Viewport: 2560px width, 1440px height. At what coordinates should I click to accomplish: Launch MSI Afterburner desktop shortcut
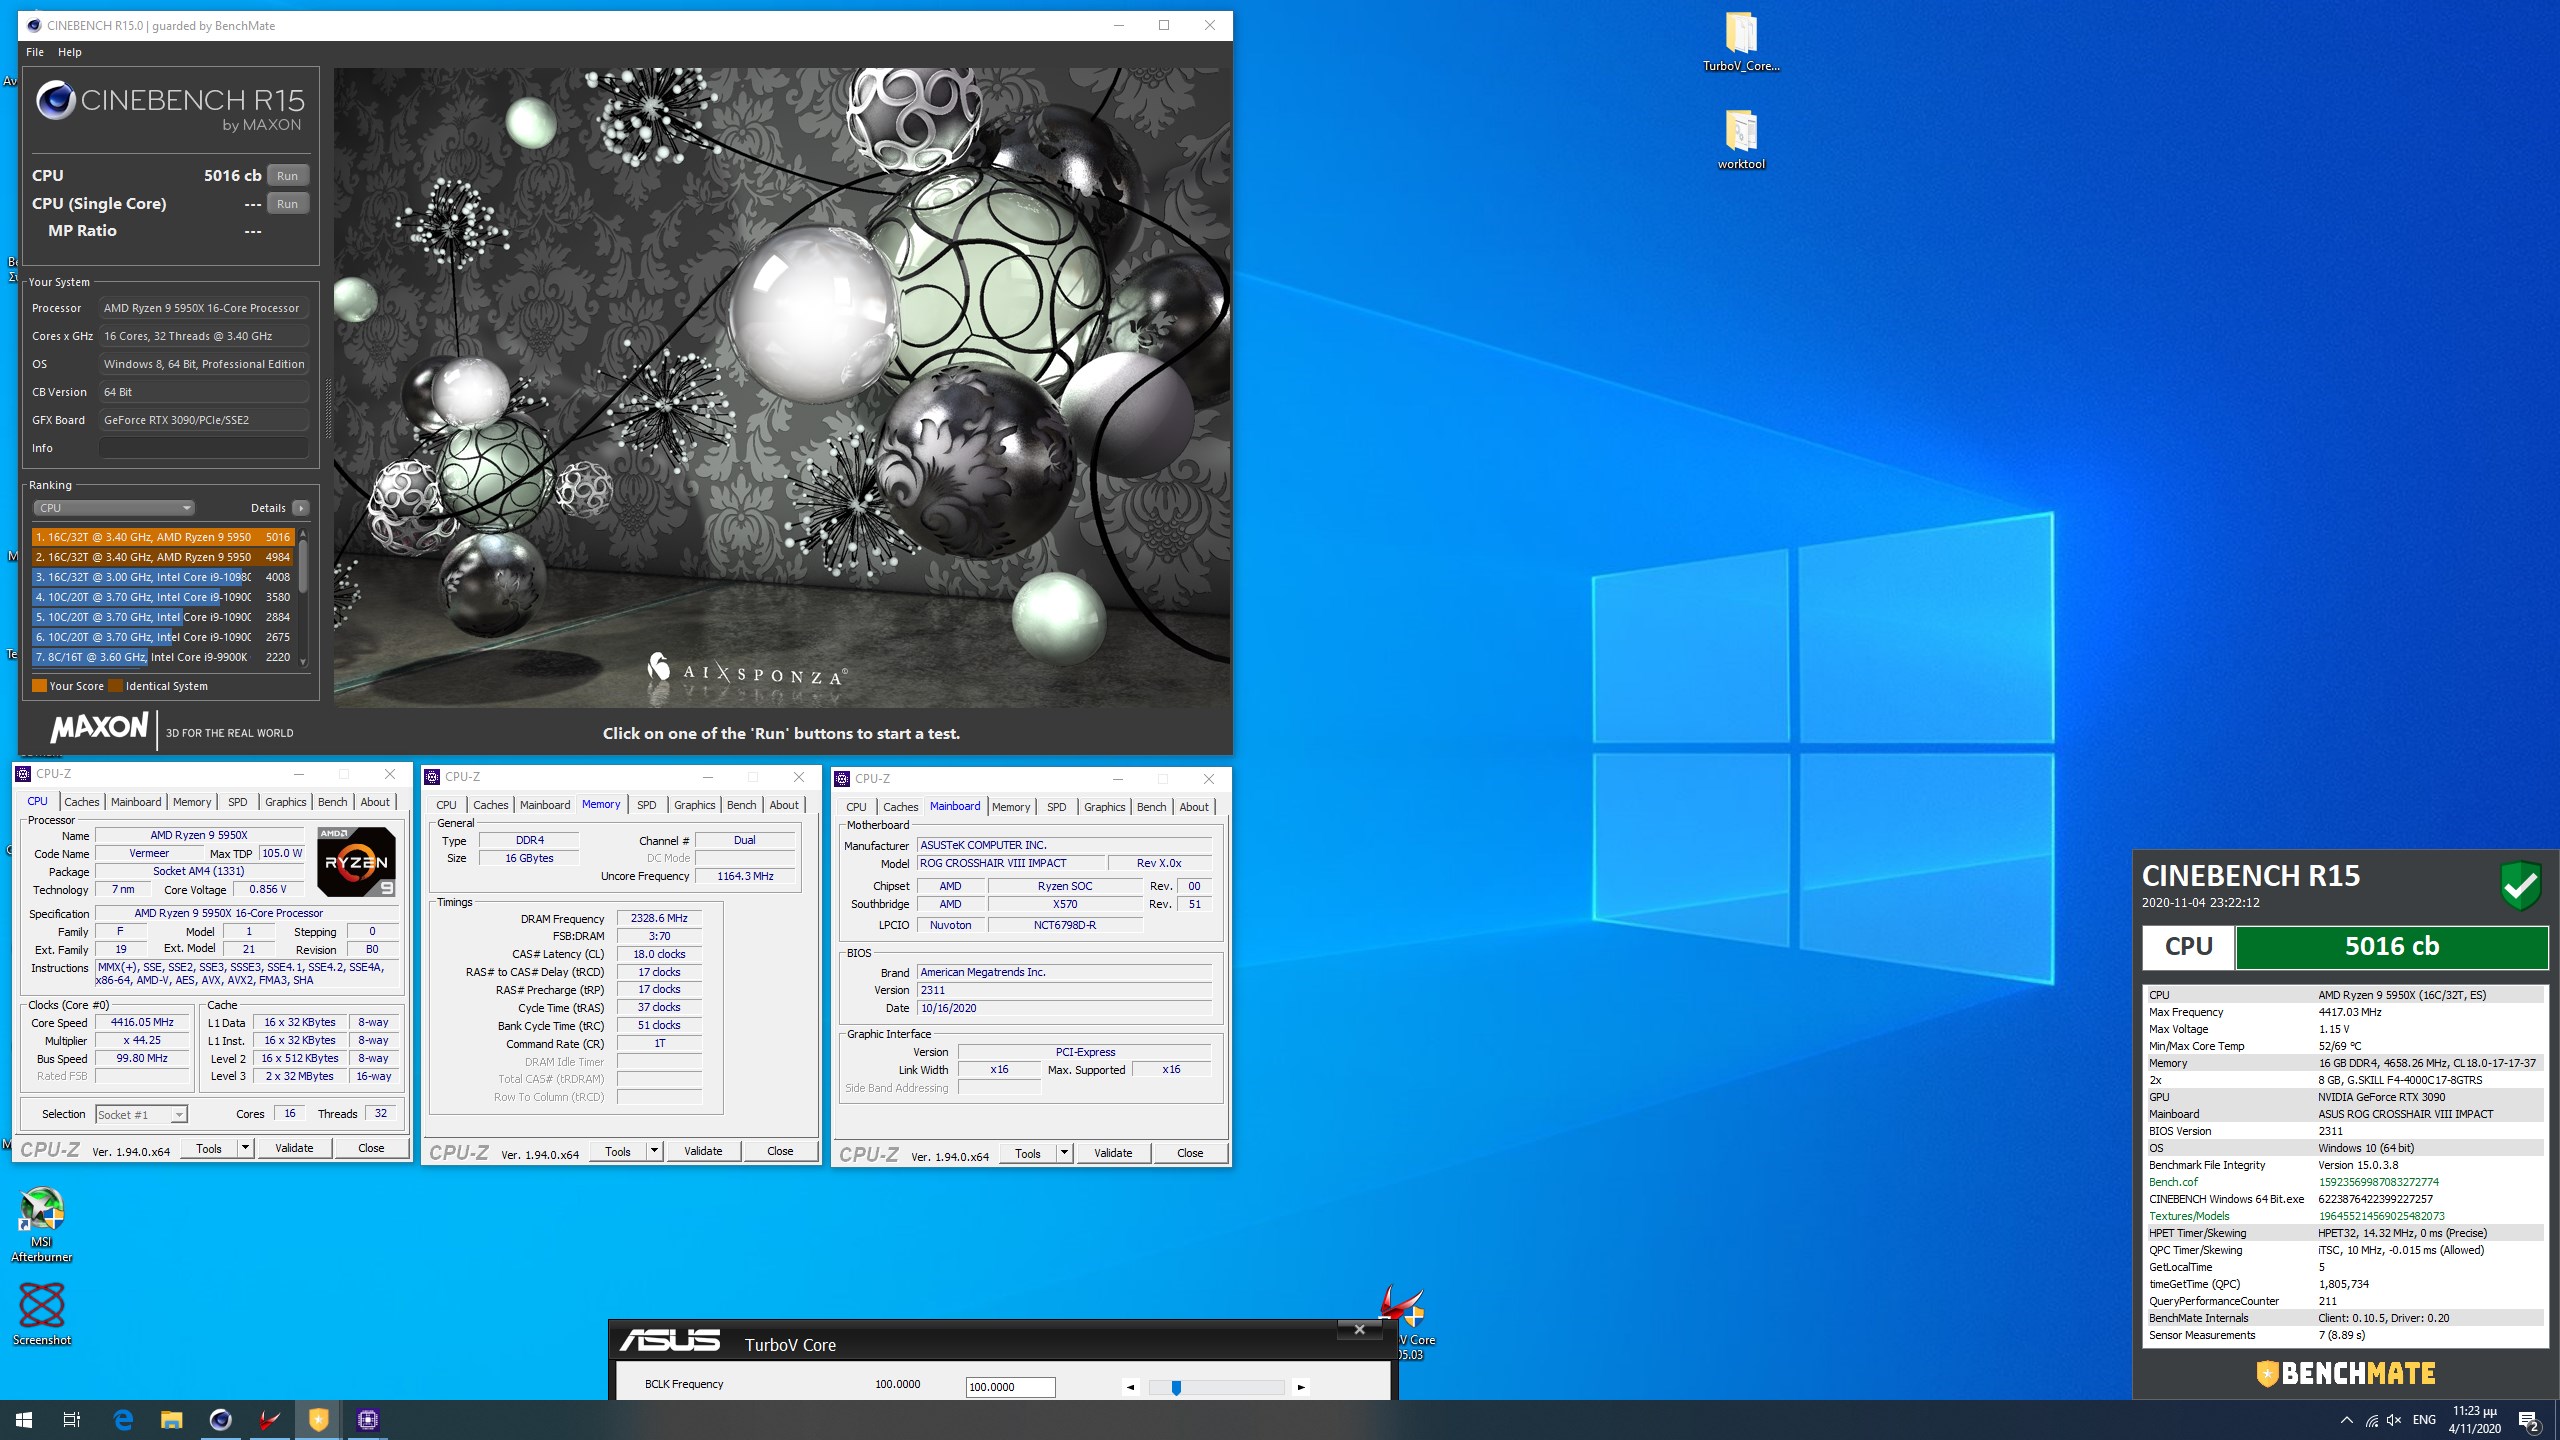[x=41, y=1224]
